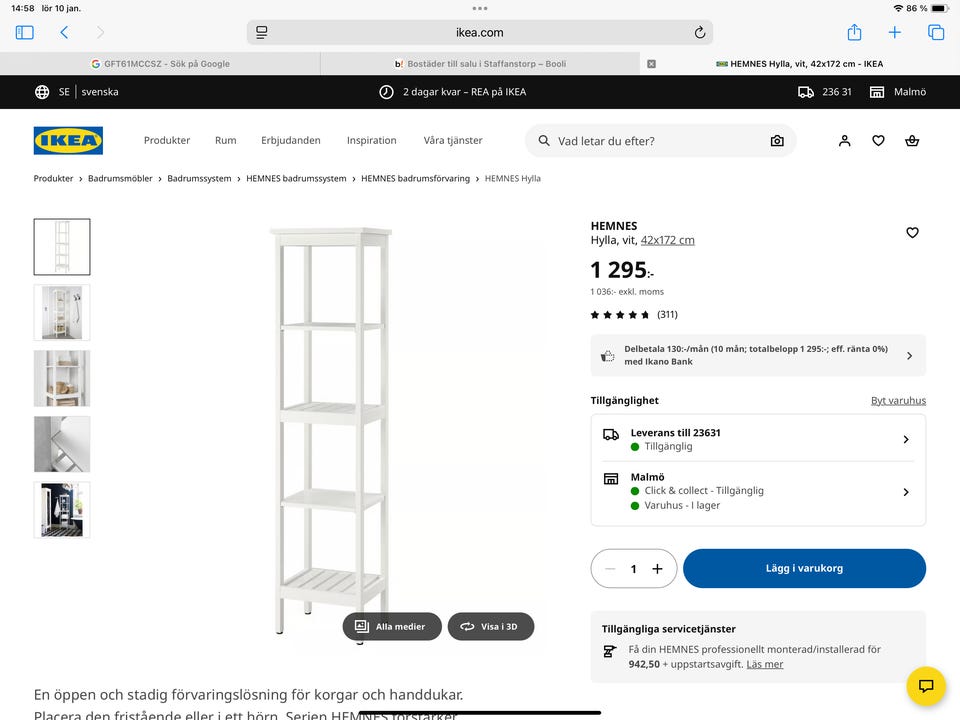The width and height of the screenshot is (960, 720).
Task: Save HEMNES shelf to favorites heart
Action: coord(912,233)
